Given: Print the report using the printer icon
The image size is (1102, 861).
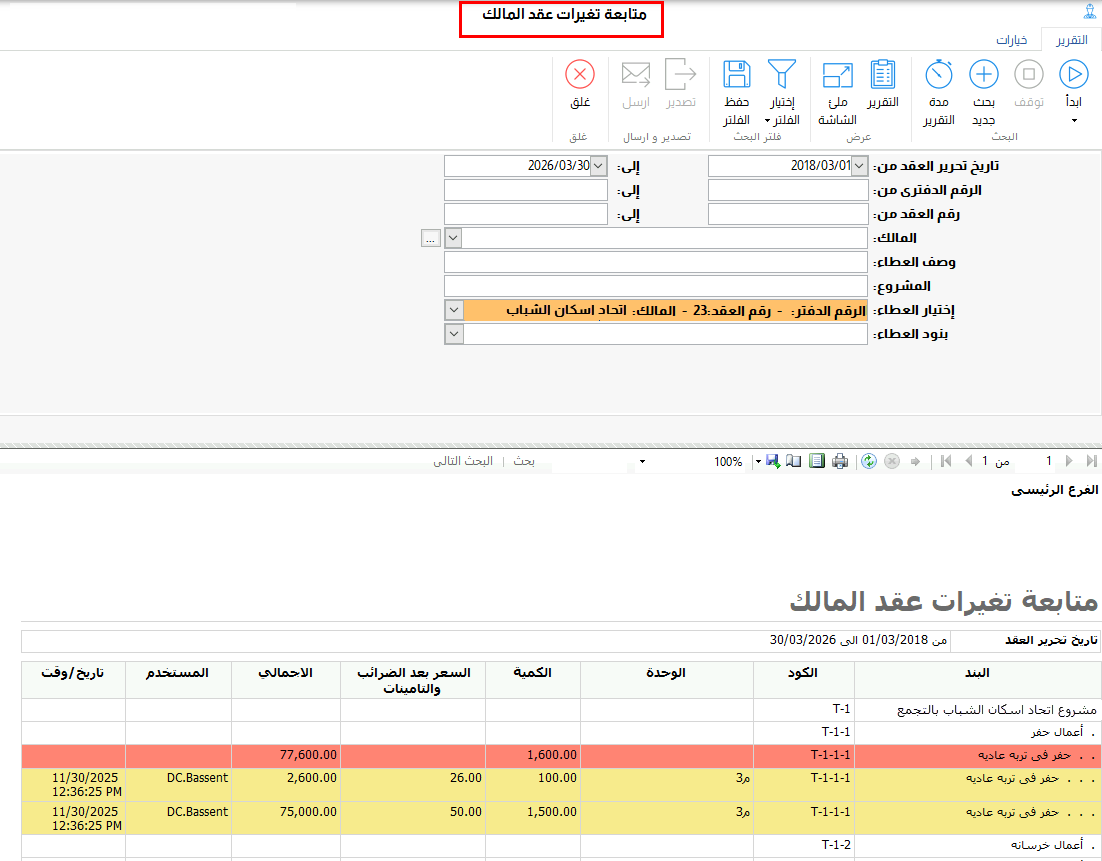Looking at the screenshot, I should 840,461.
